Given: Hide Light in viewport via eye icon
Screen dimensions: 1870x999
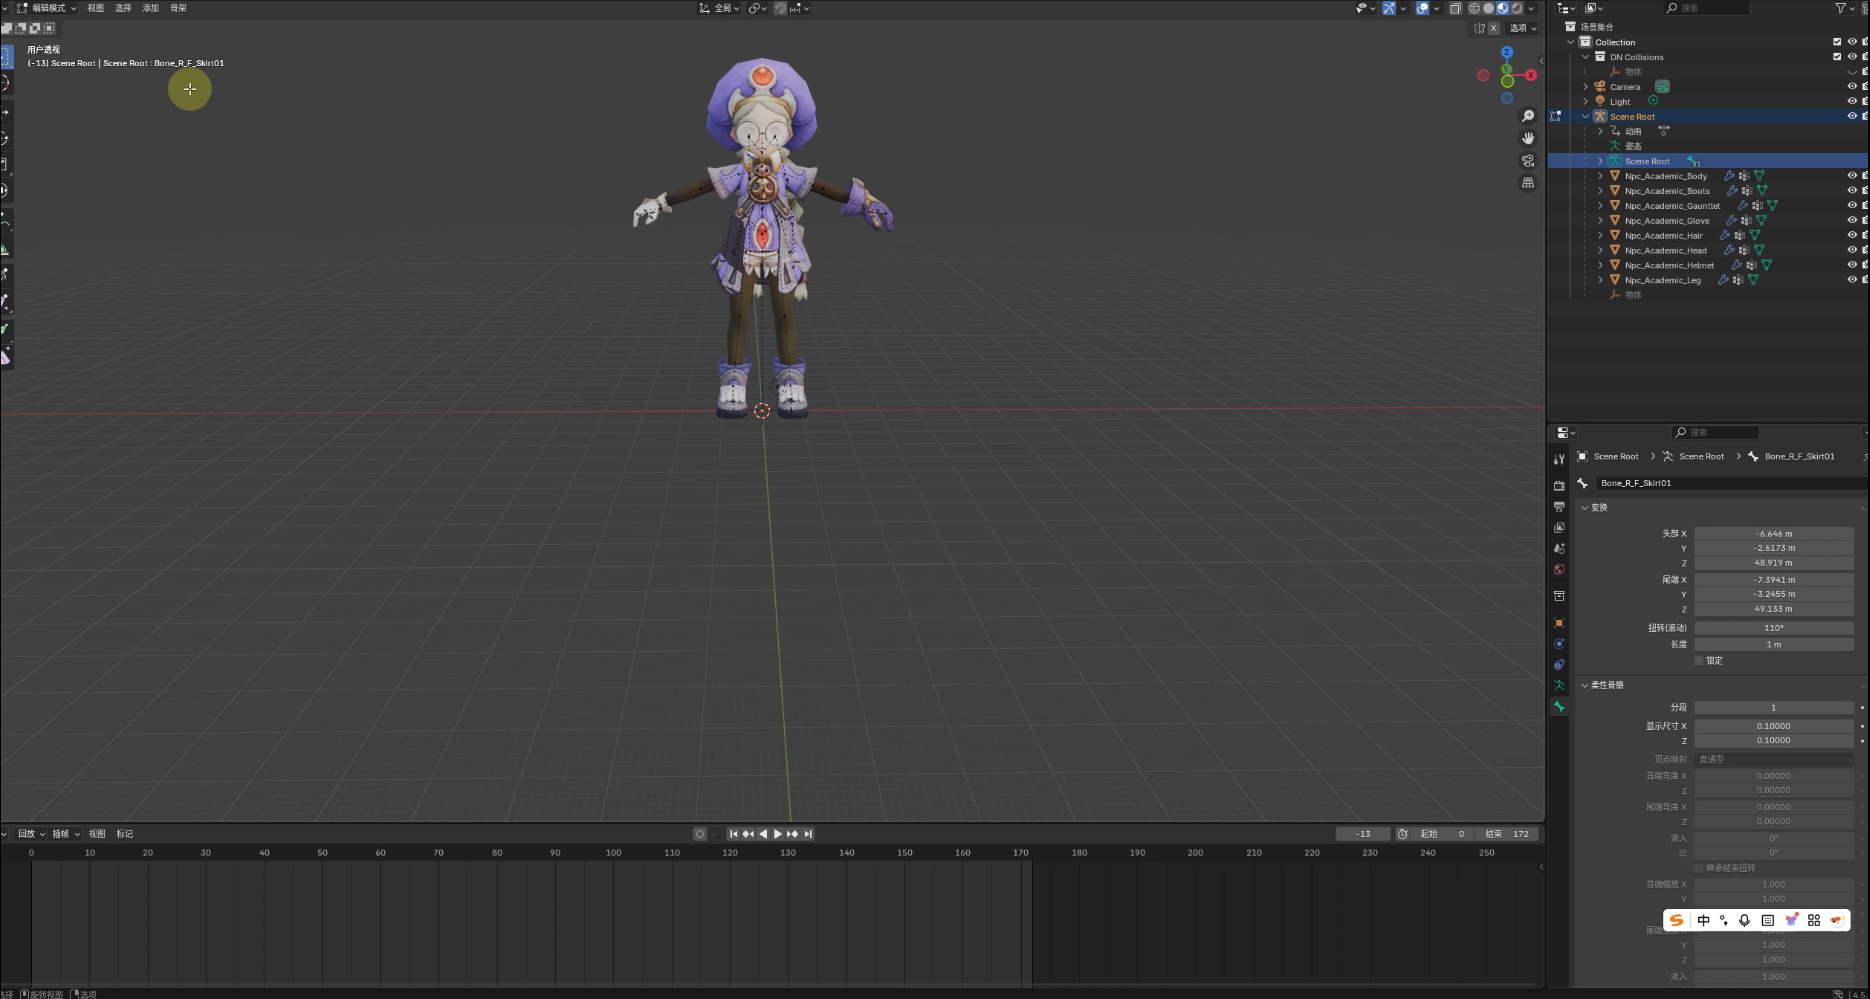Looking at the screenshot, I should pyautogui.click(x=1852, y=102).
